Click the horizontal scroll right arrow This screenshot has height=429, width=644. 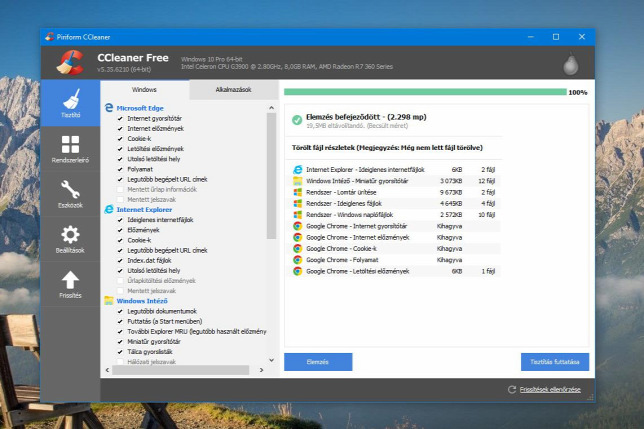click(x=261, y=370)
